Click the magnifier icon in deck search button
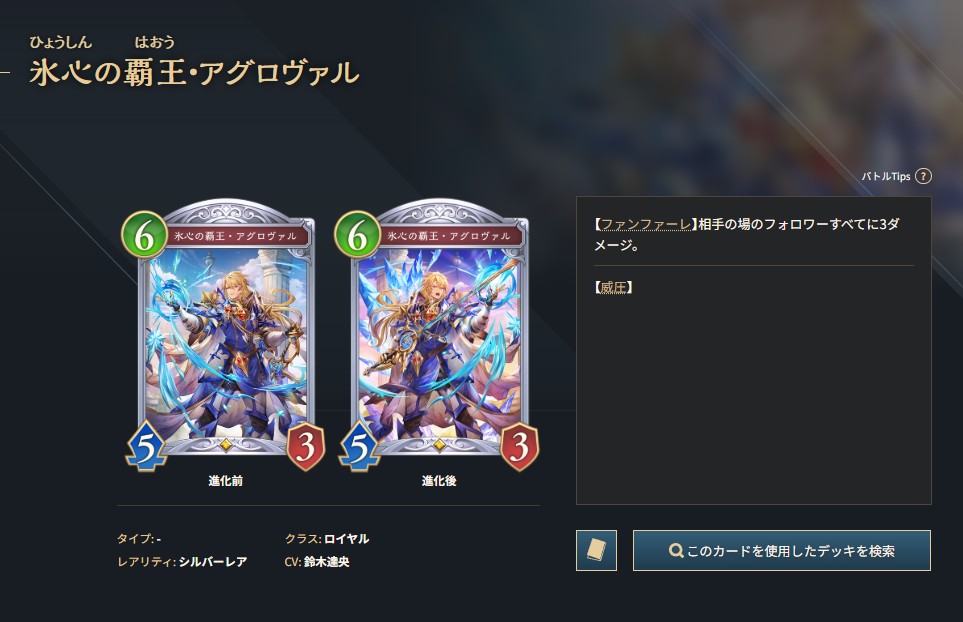 (676, 551)
